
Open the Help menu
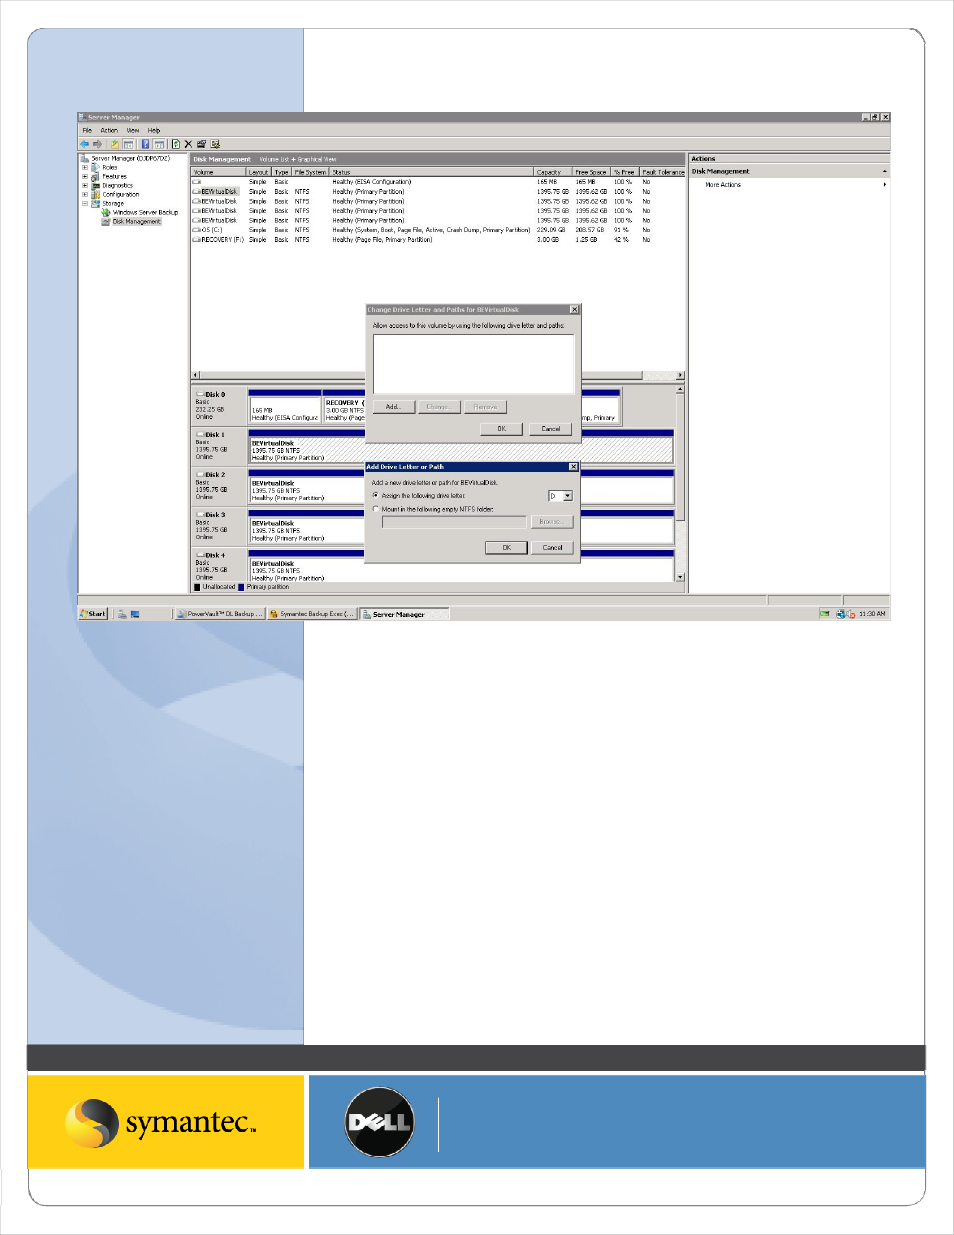pyautogui.click(x=154, y=131)
